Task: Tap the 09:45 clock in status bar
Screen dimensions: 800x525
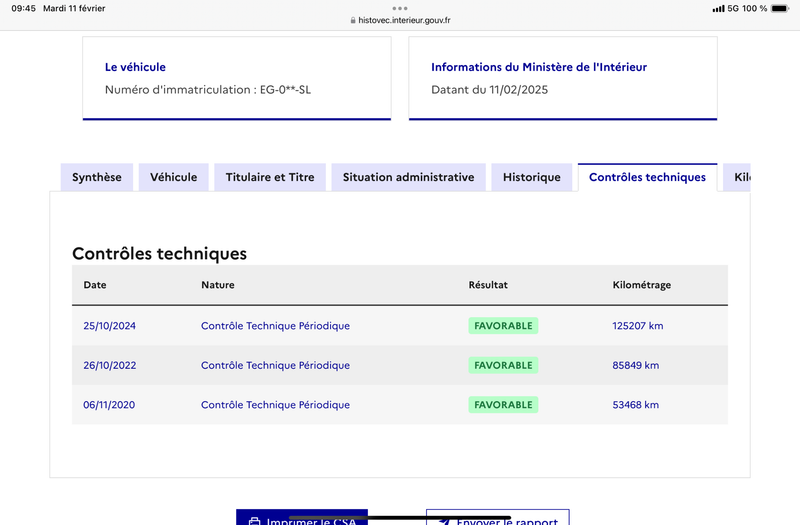Action: pos(23,8)
